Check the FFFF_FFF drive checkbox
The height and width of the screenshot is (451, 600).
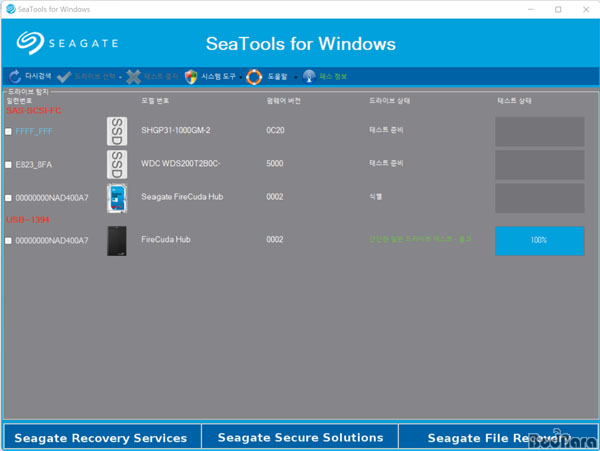8,132
